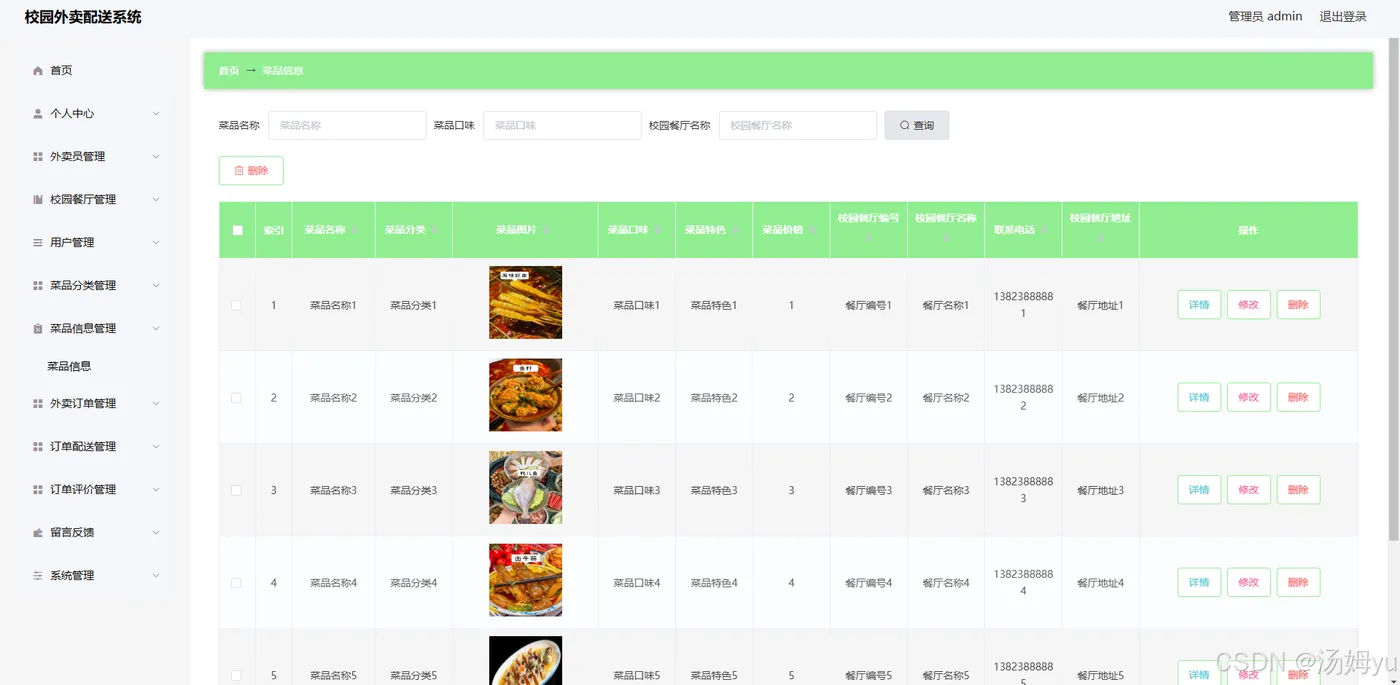This screenshot has width=1400, height=685.
Task: Click the sort arrows in 联系电话 header
Action: click(x=1044, y=230)
